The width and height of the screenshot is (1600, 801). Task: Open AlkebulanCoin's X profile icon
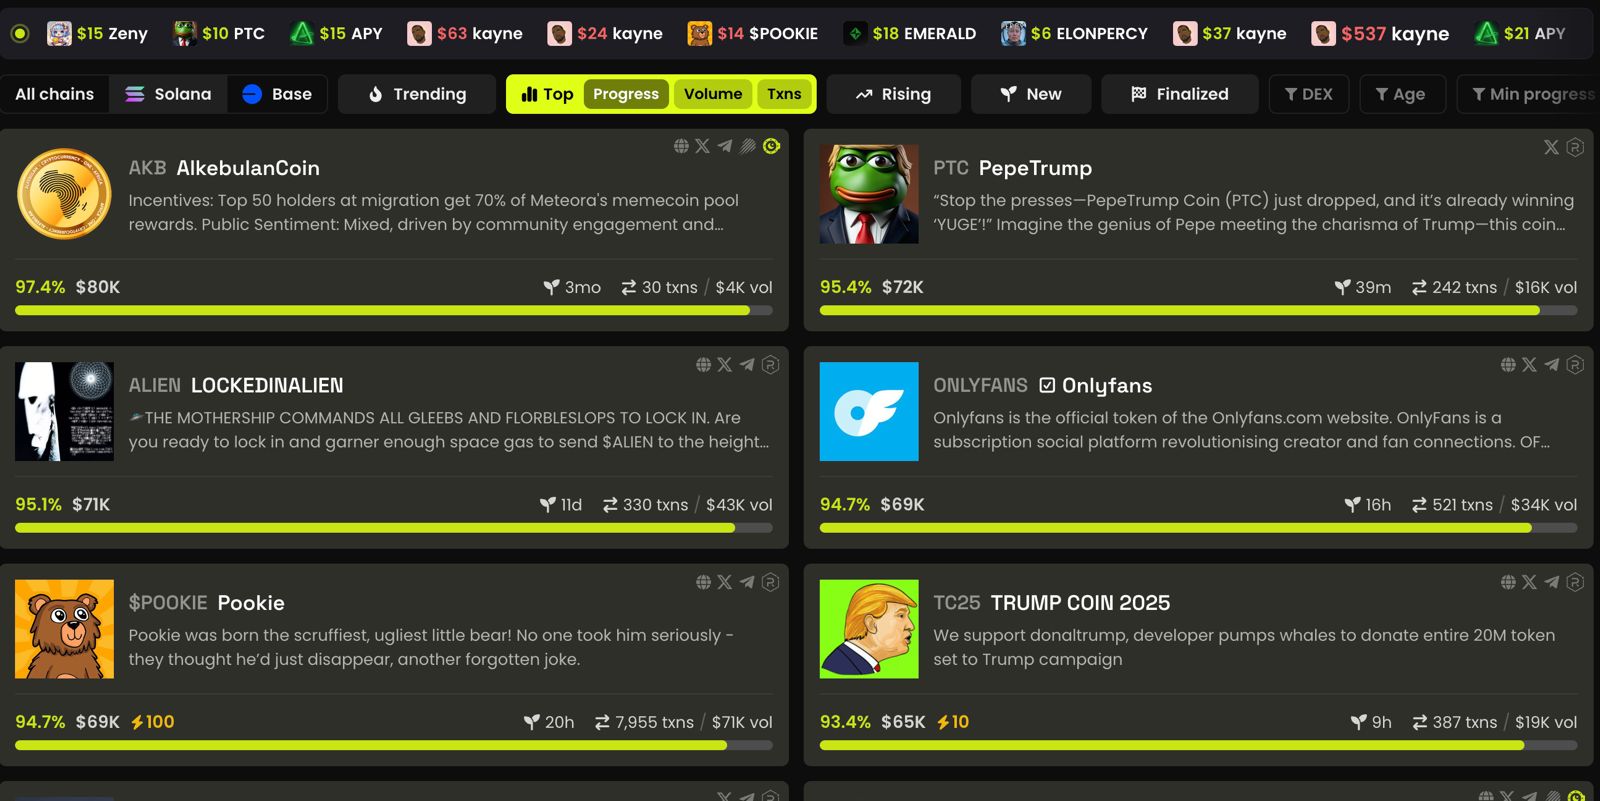703,146
